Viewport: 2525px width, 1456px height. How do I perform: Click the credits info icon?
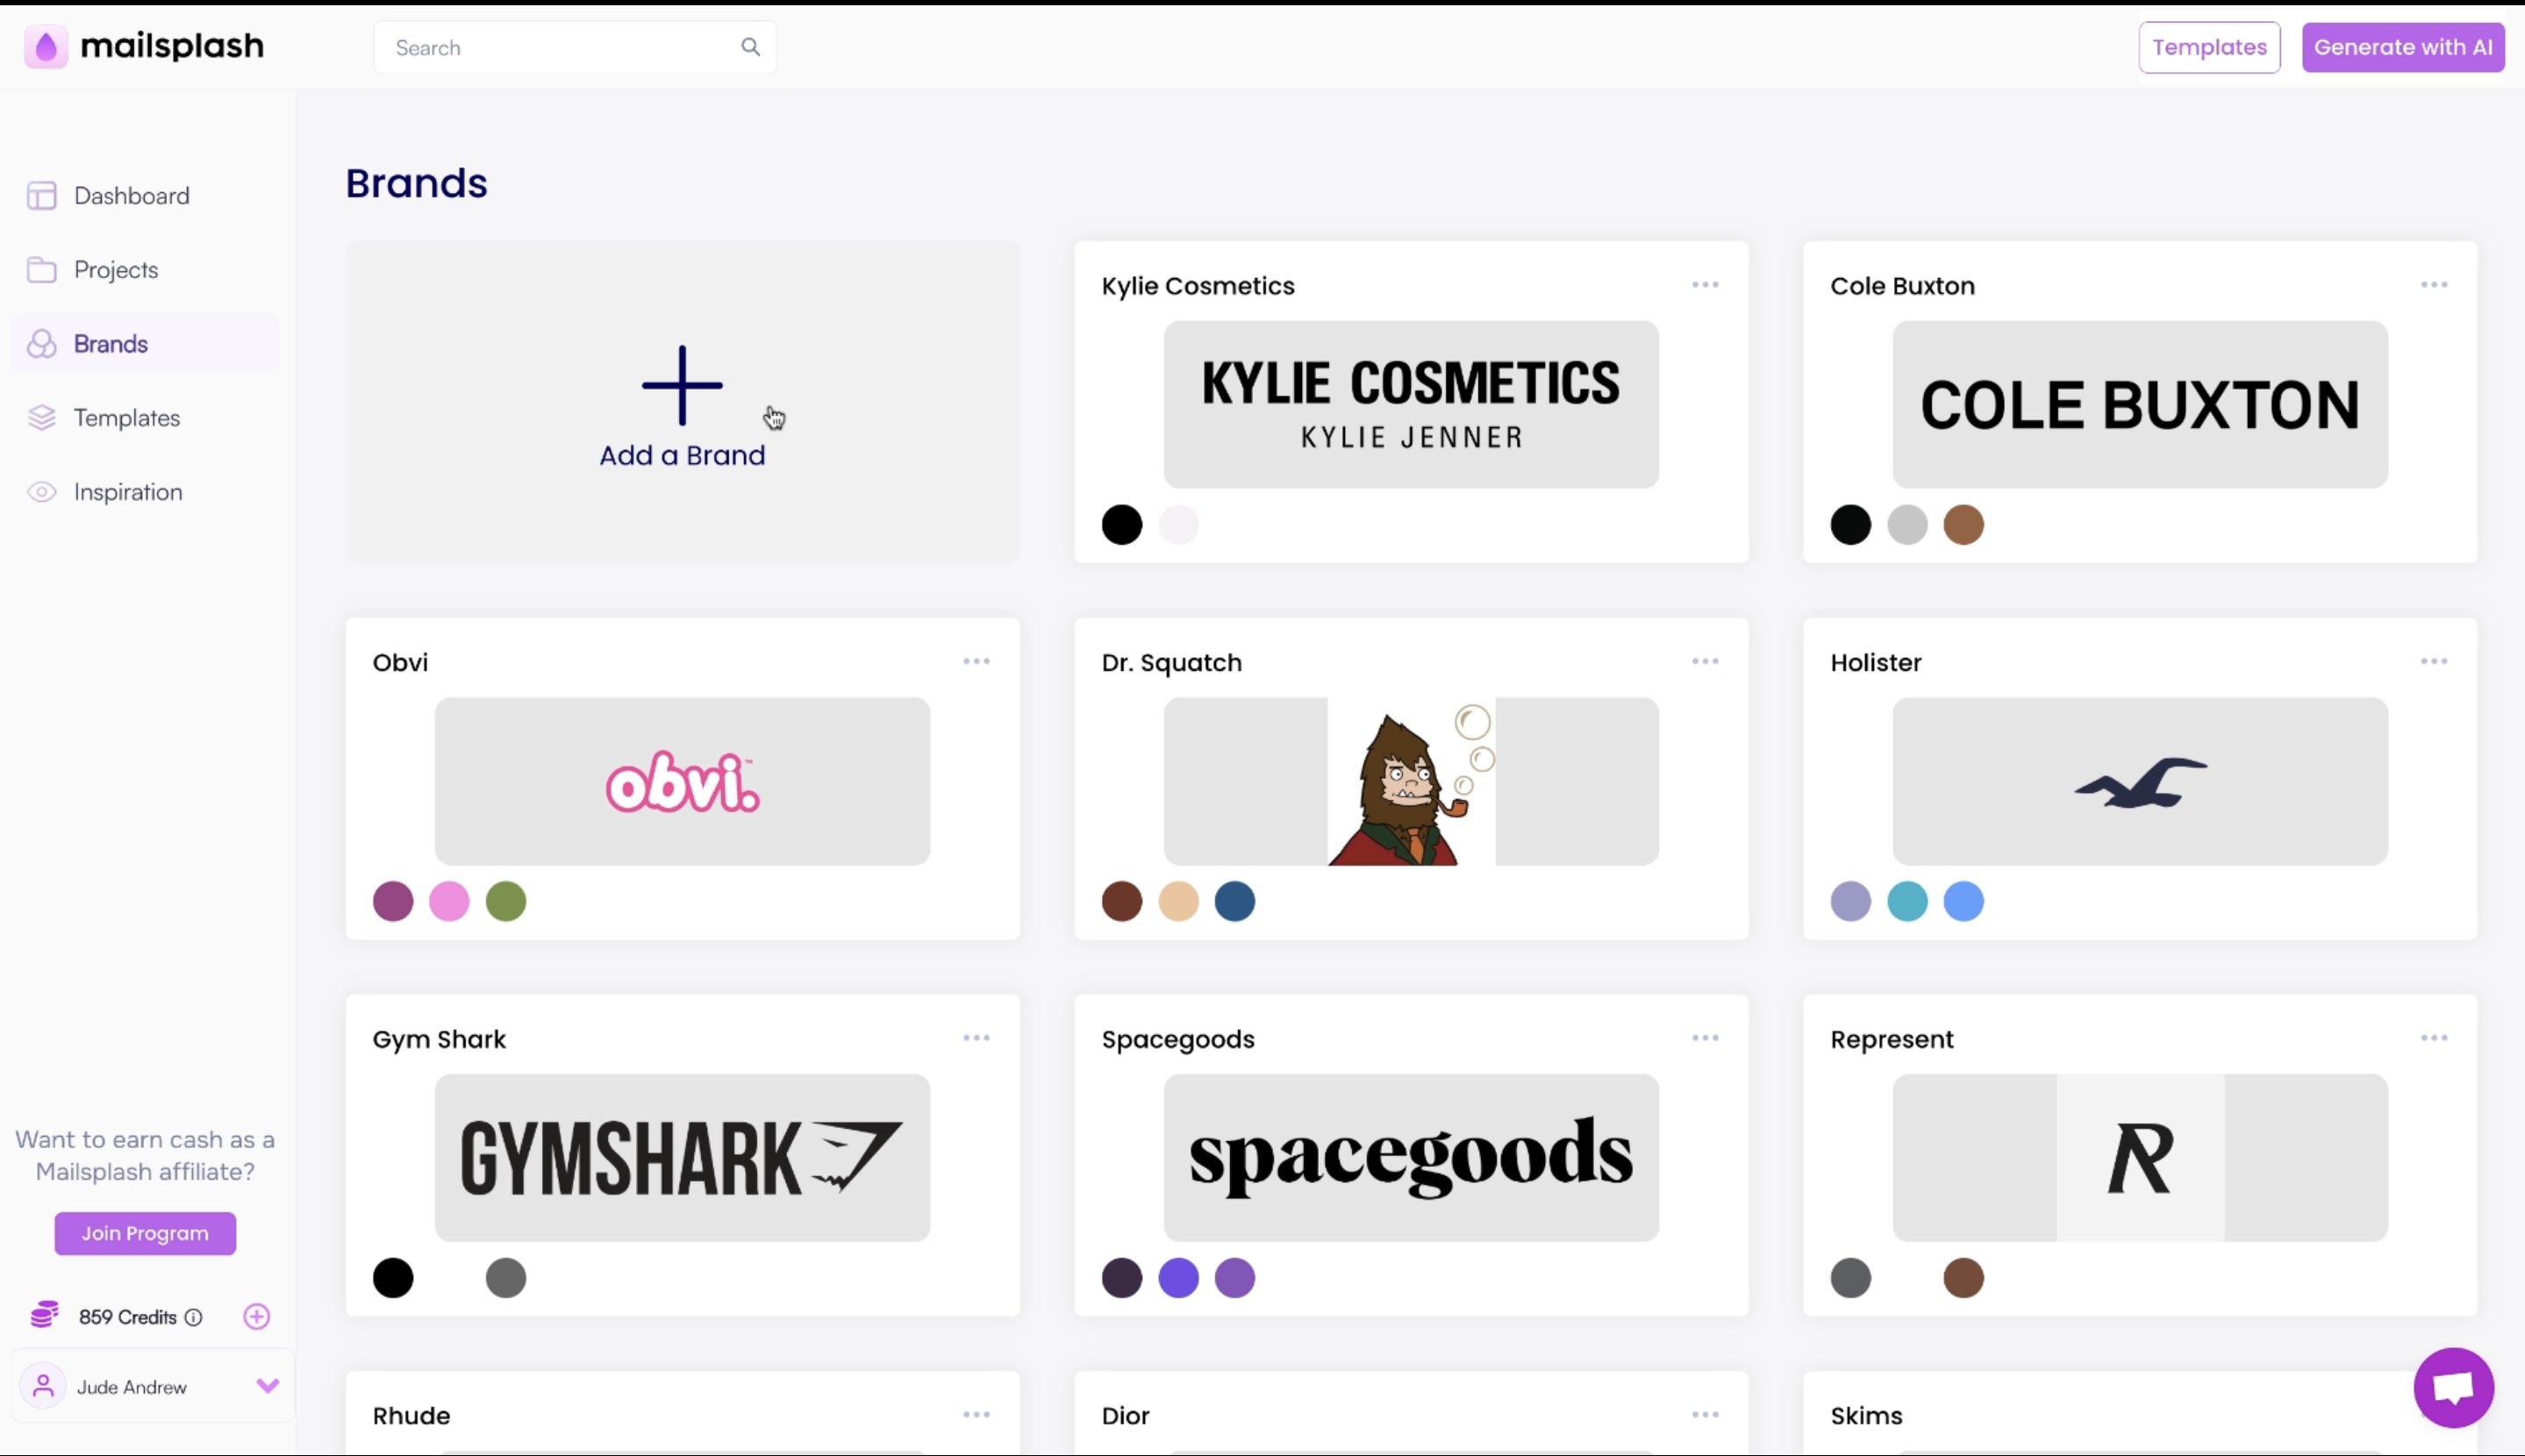[x=194, y=1317]
